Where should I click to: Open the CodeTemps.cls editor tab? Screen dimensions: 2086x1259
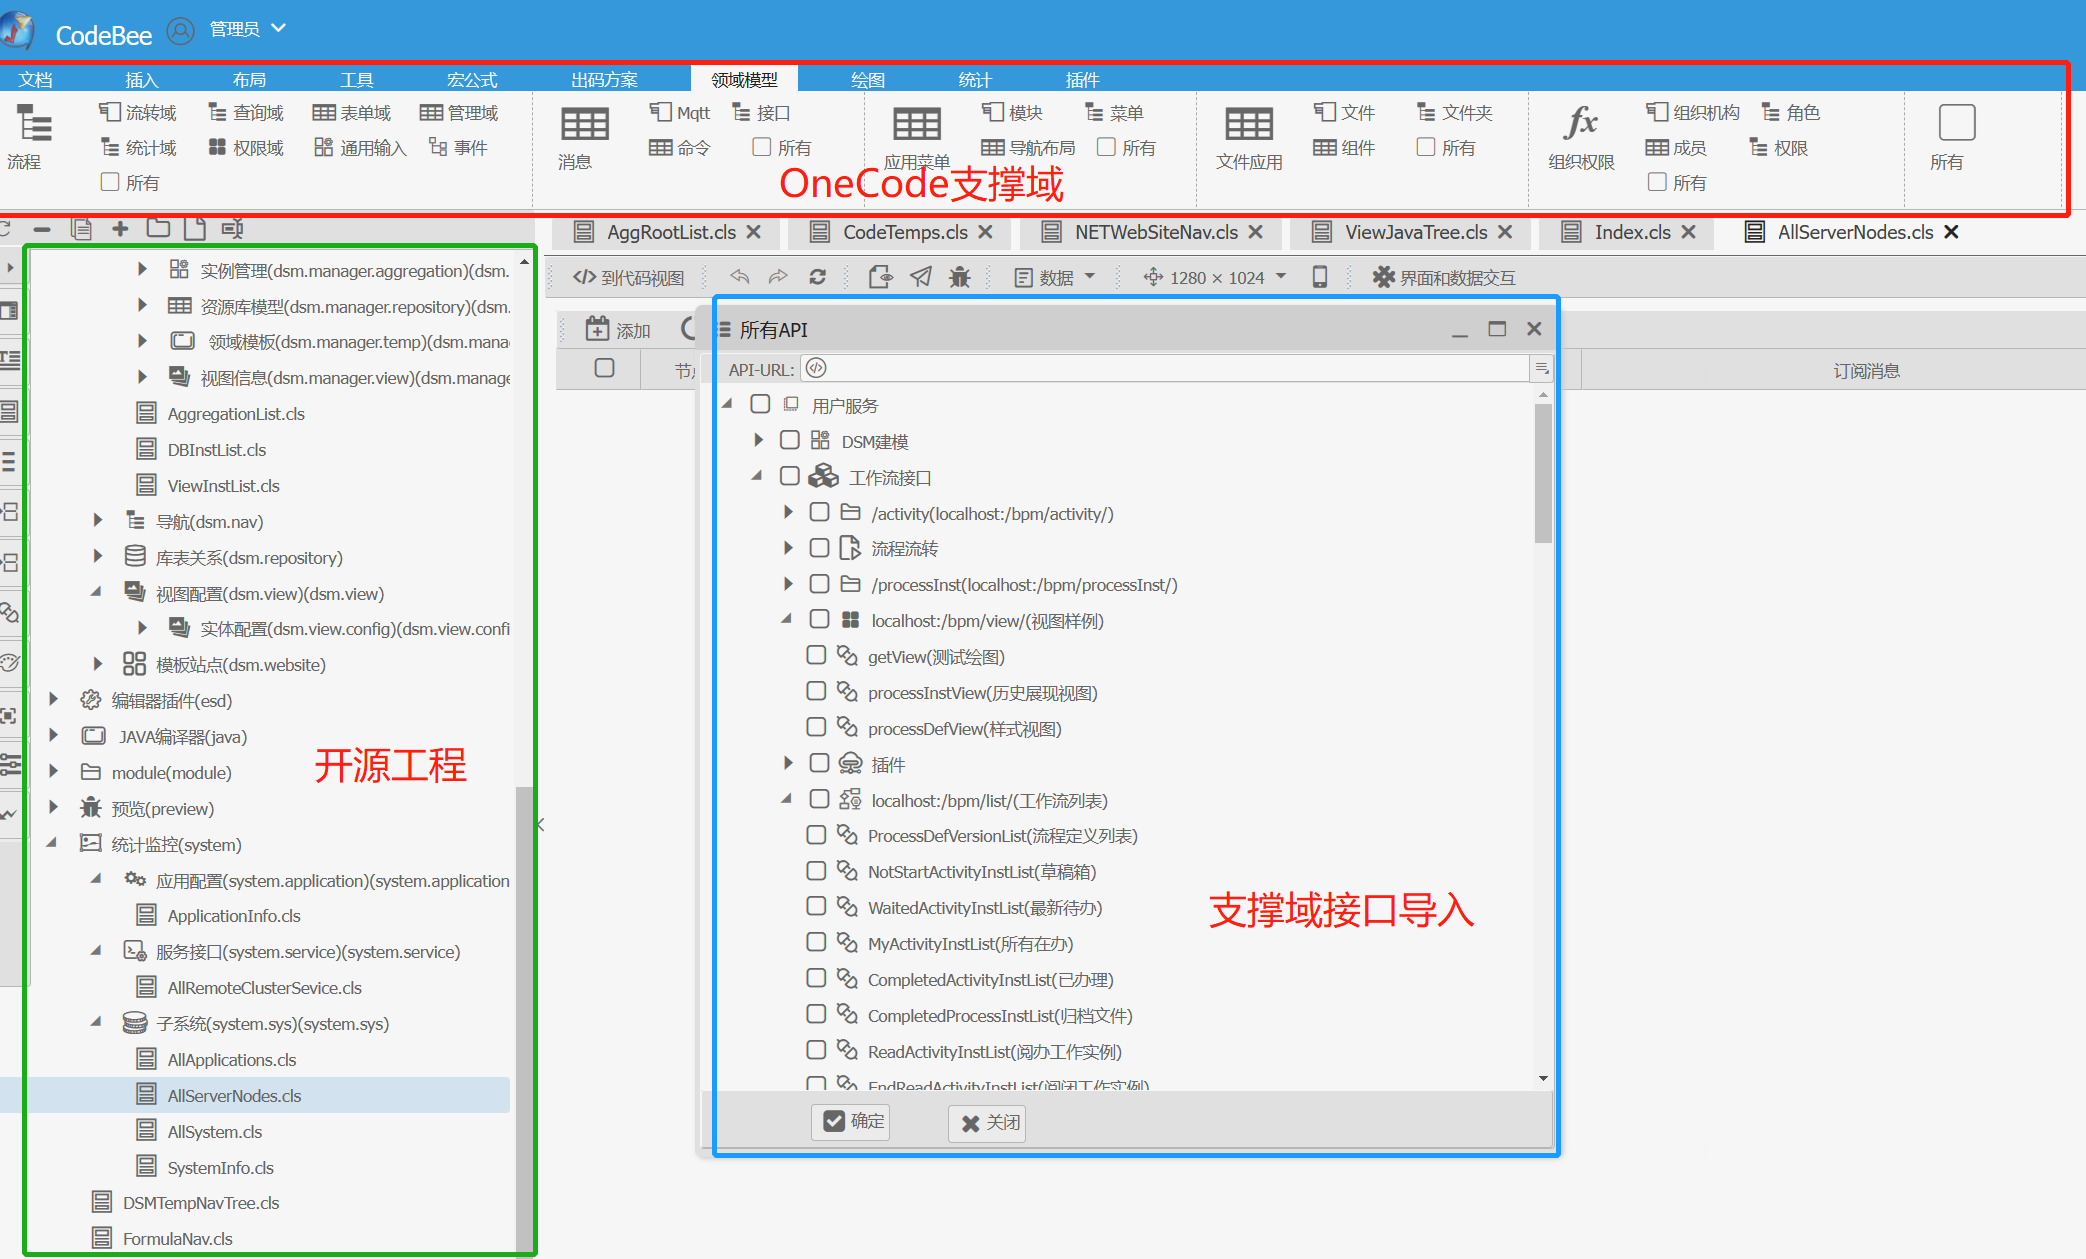904,232
